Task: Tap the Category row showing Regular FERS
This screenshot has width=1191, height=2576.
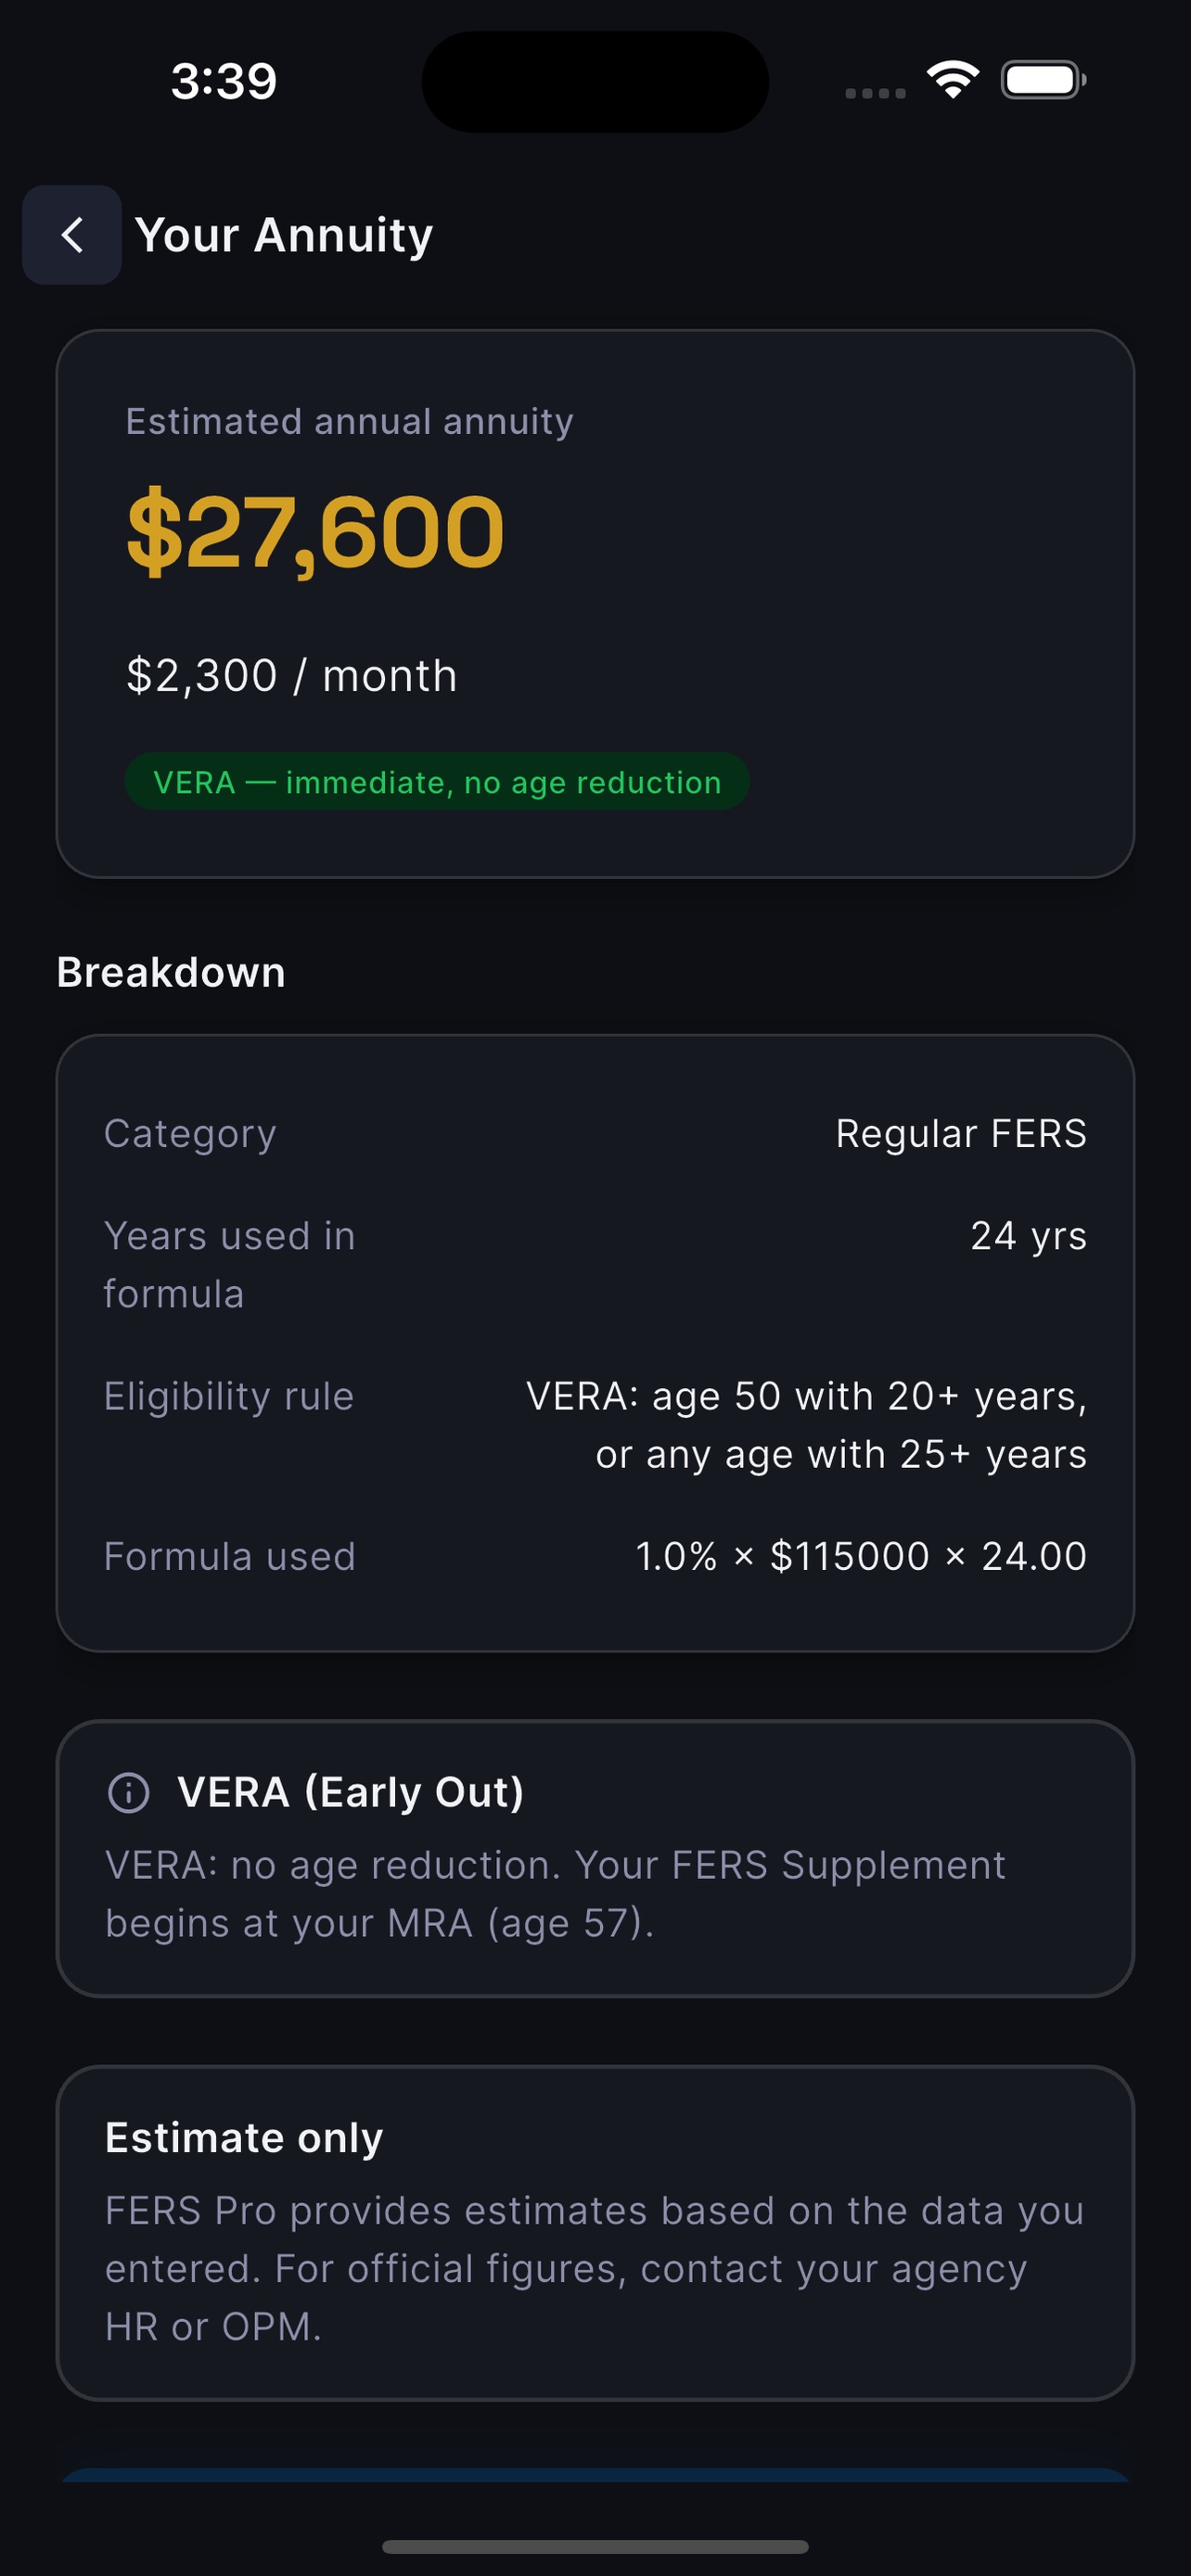Action: click(x=595, y=1134)
